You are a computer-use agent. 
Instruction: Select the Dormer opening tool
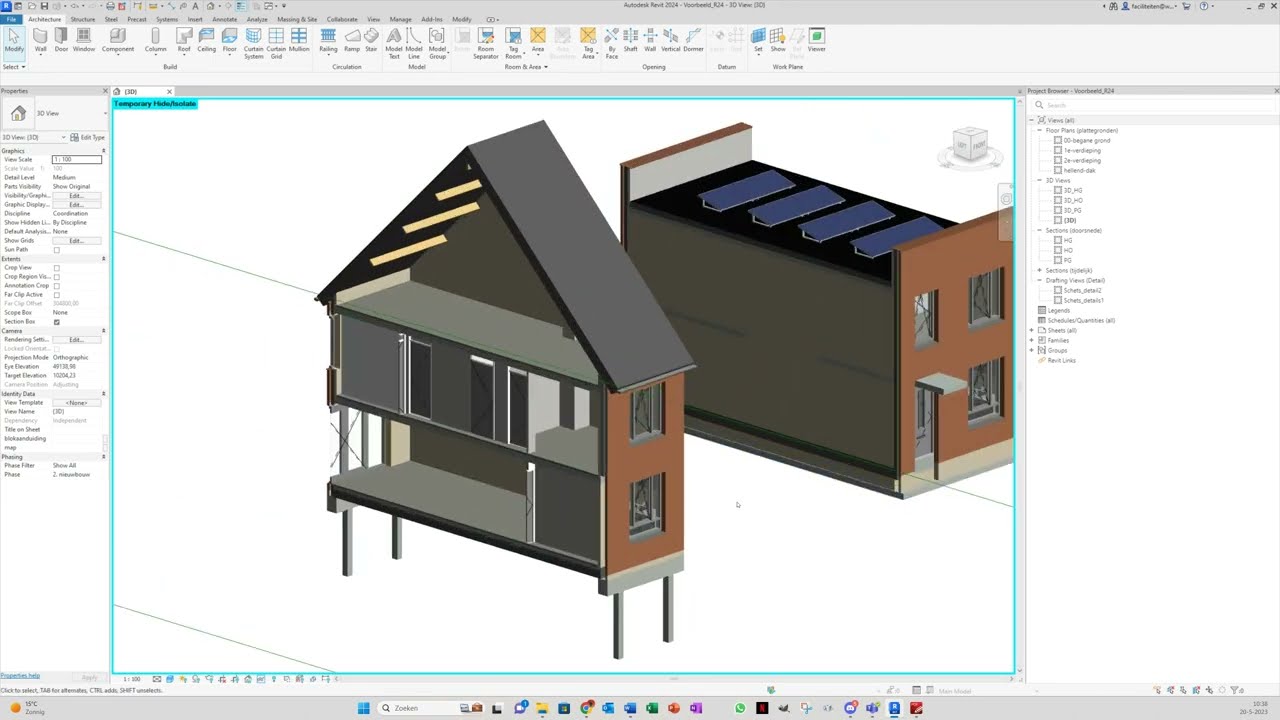point(693,40)
